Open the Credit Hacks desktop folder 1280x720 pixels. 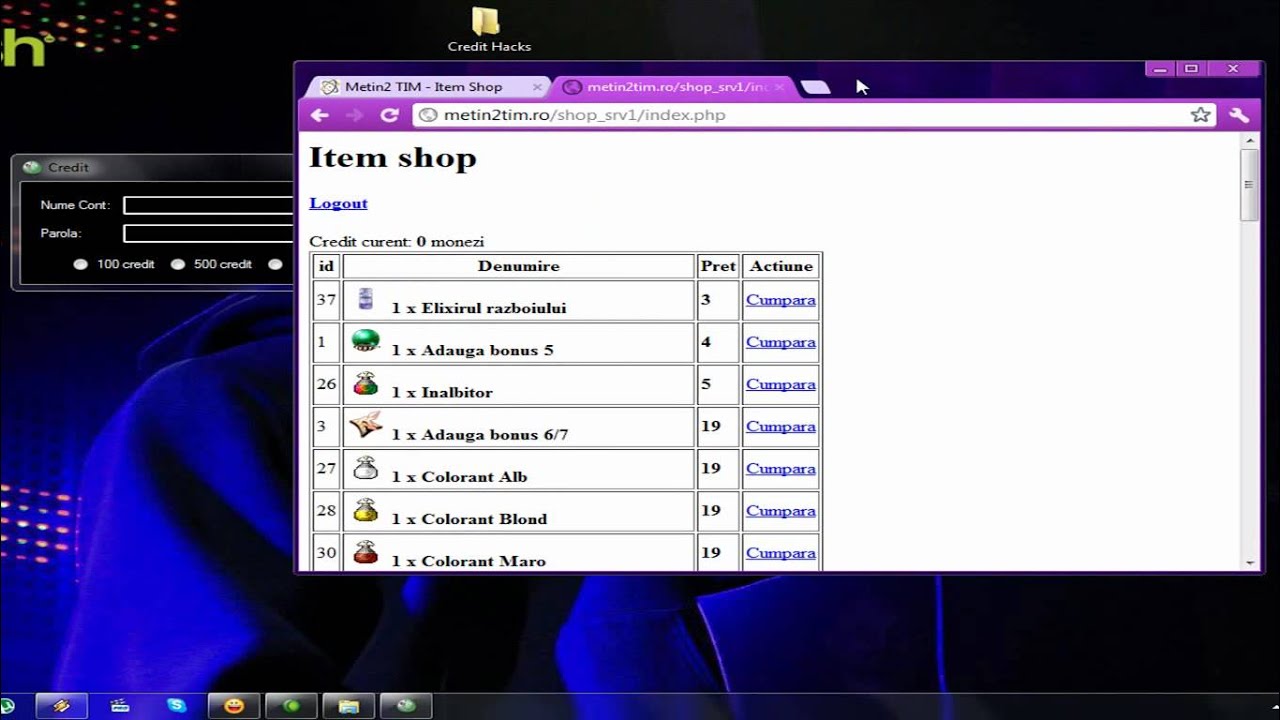[x=488, y=30]
